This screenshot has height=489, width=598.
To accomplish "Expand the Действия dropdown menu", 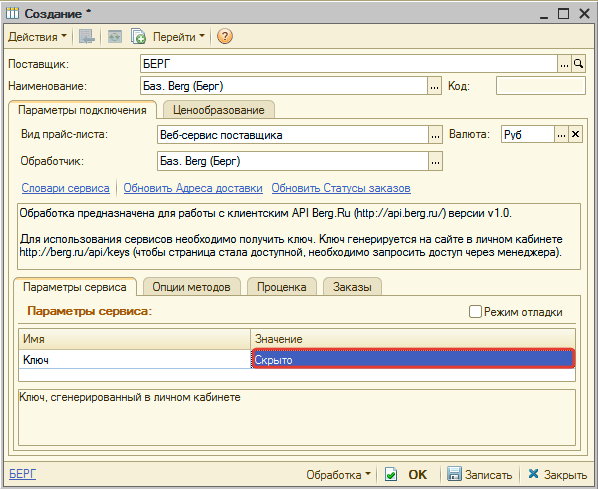I will click(x=37, y=37).
